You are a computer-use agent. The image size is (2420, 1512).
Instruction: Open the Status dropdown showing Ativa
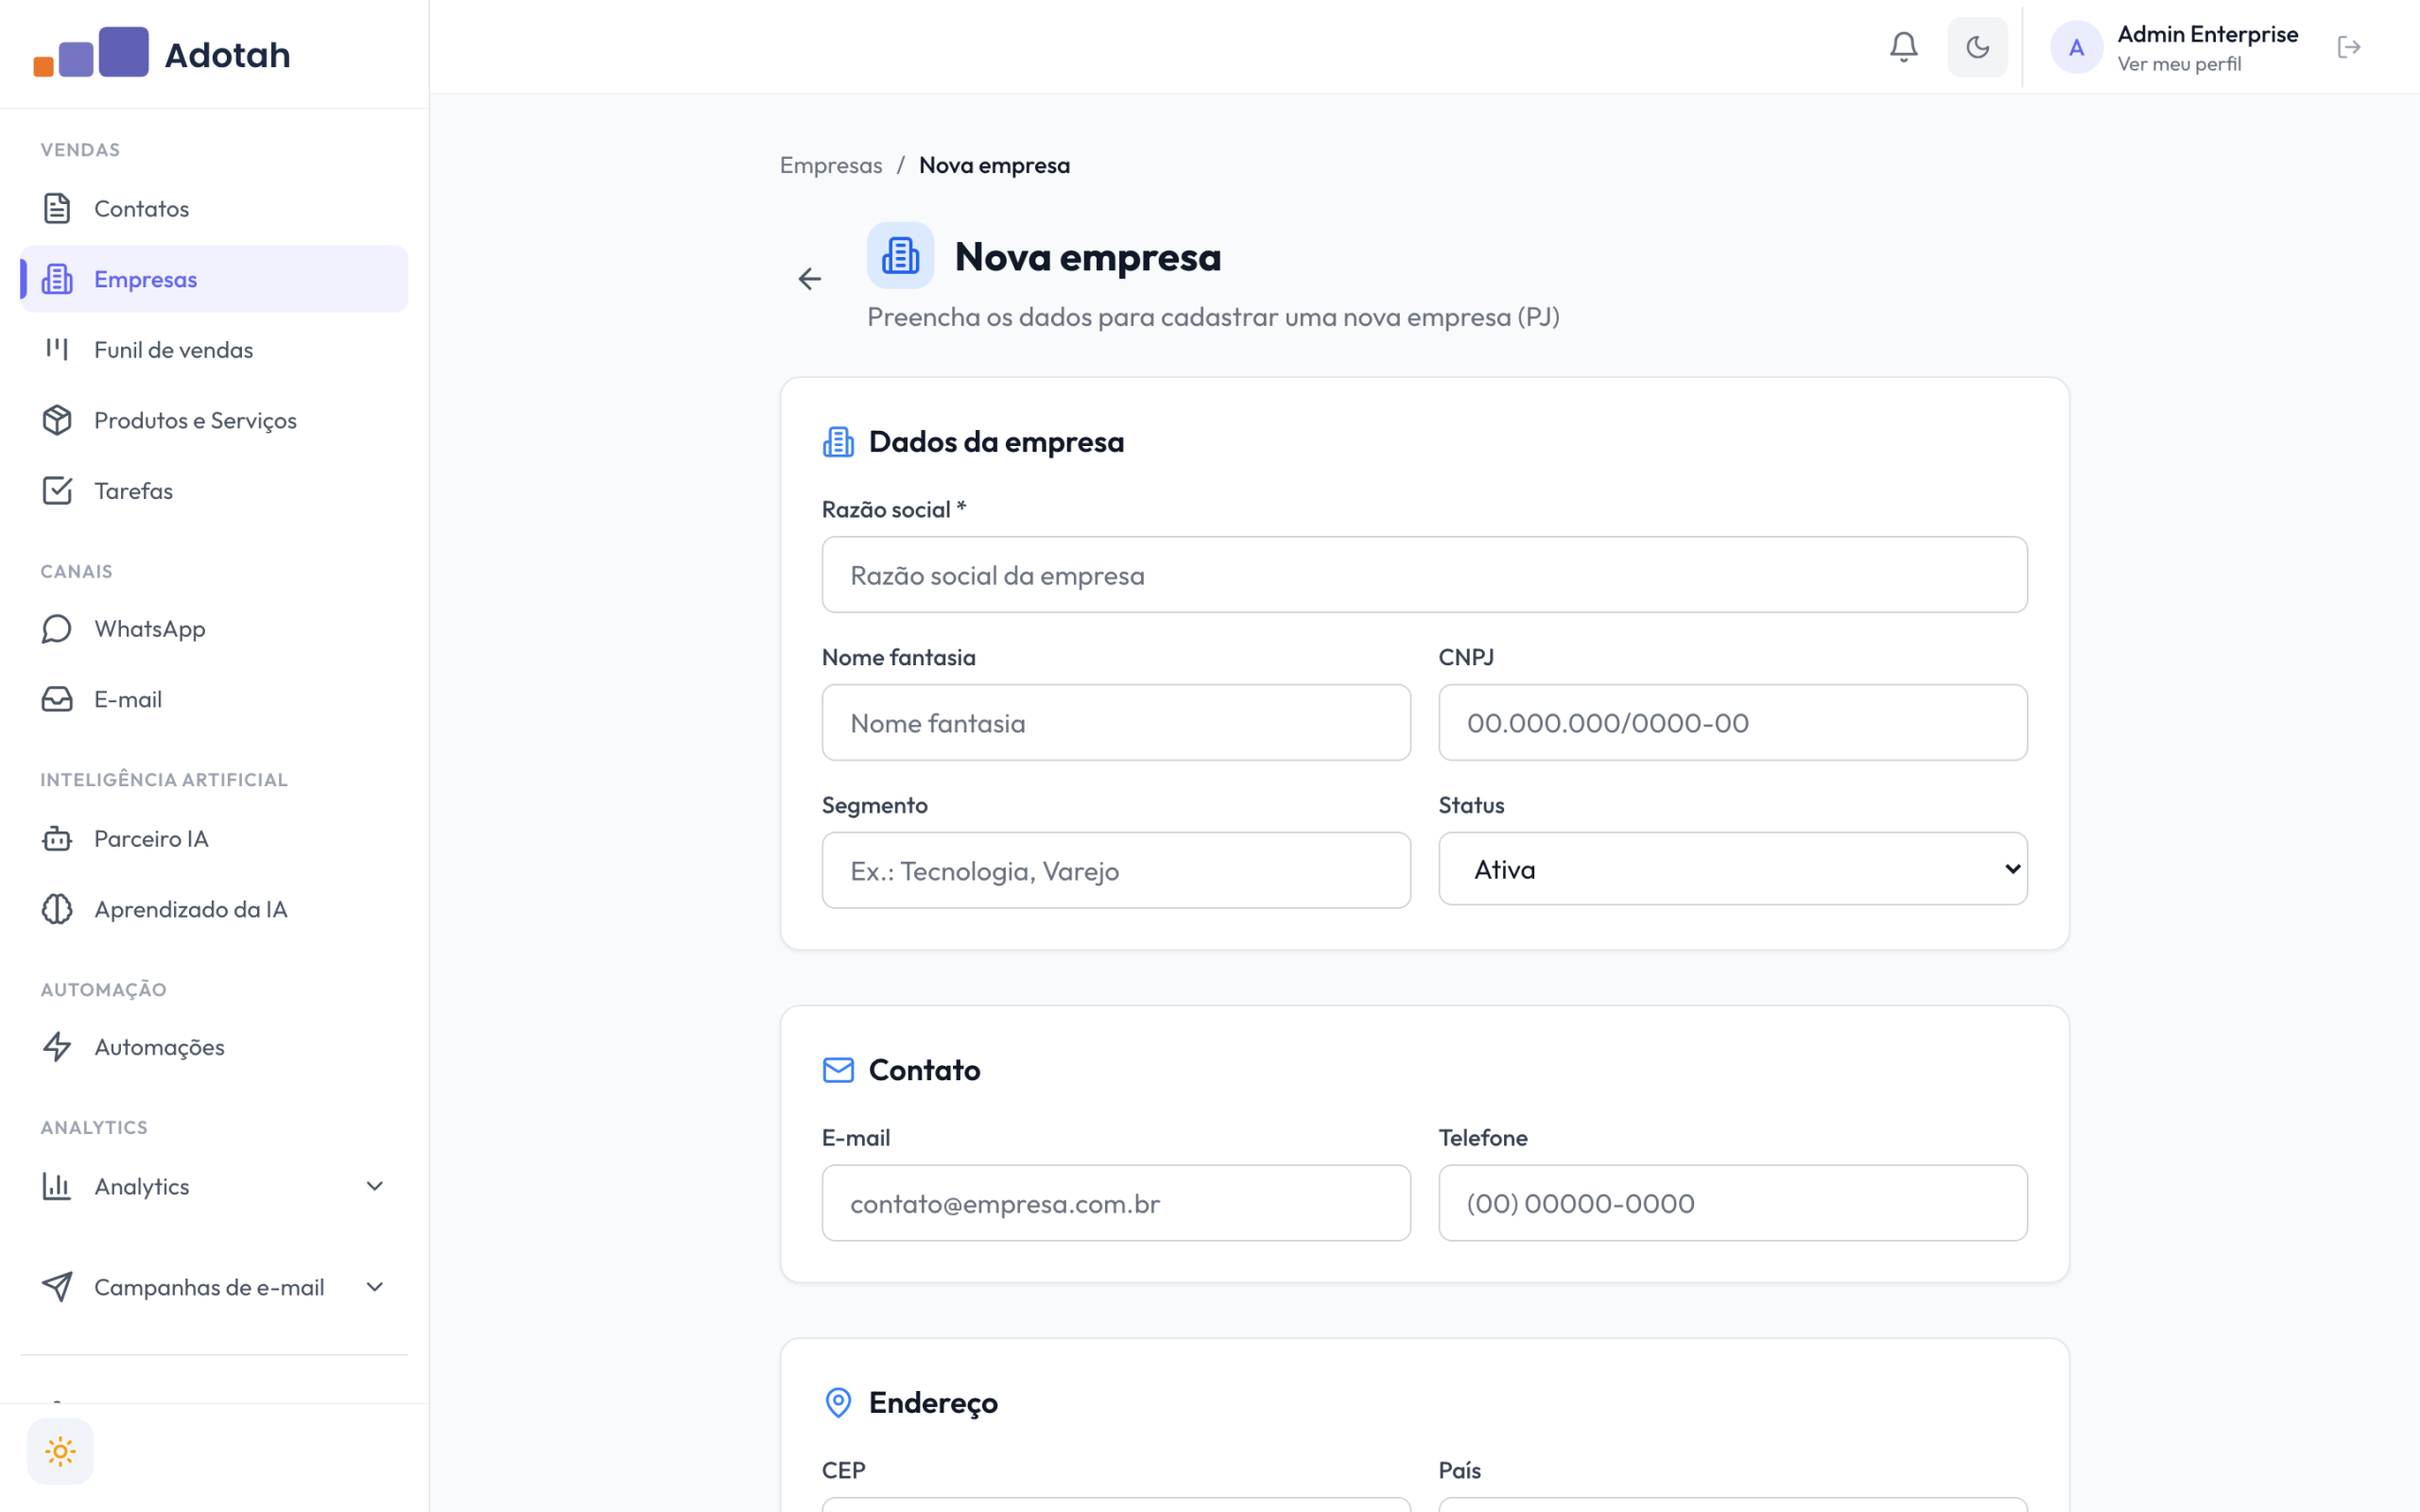coord(1732,869)
